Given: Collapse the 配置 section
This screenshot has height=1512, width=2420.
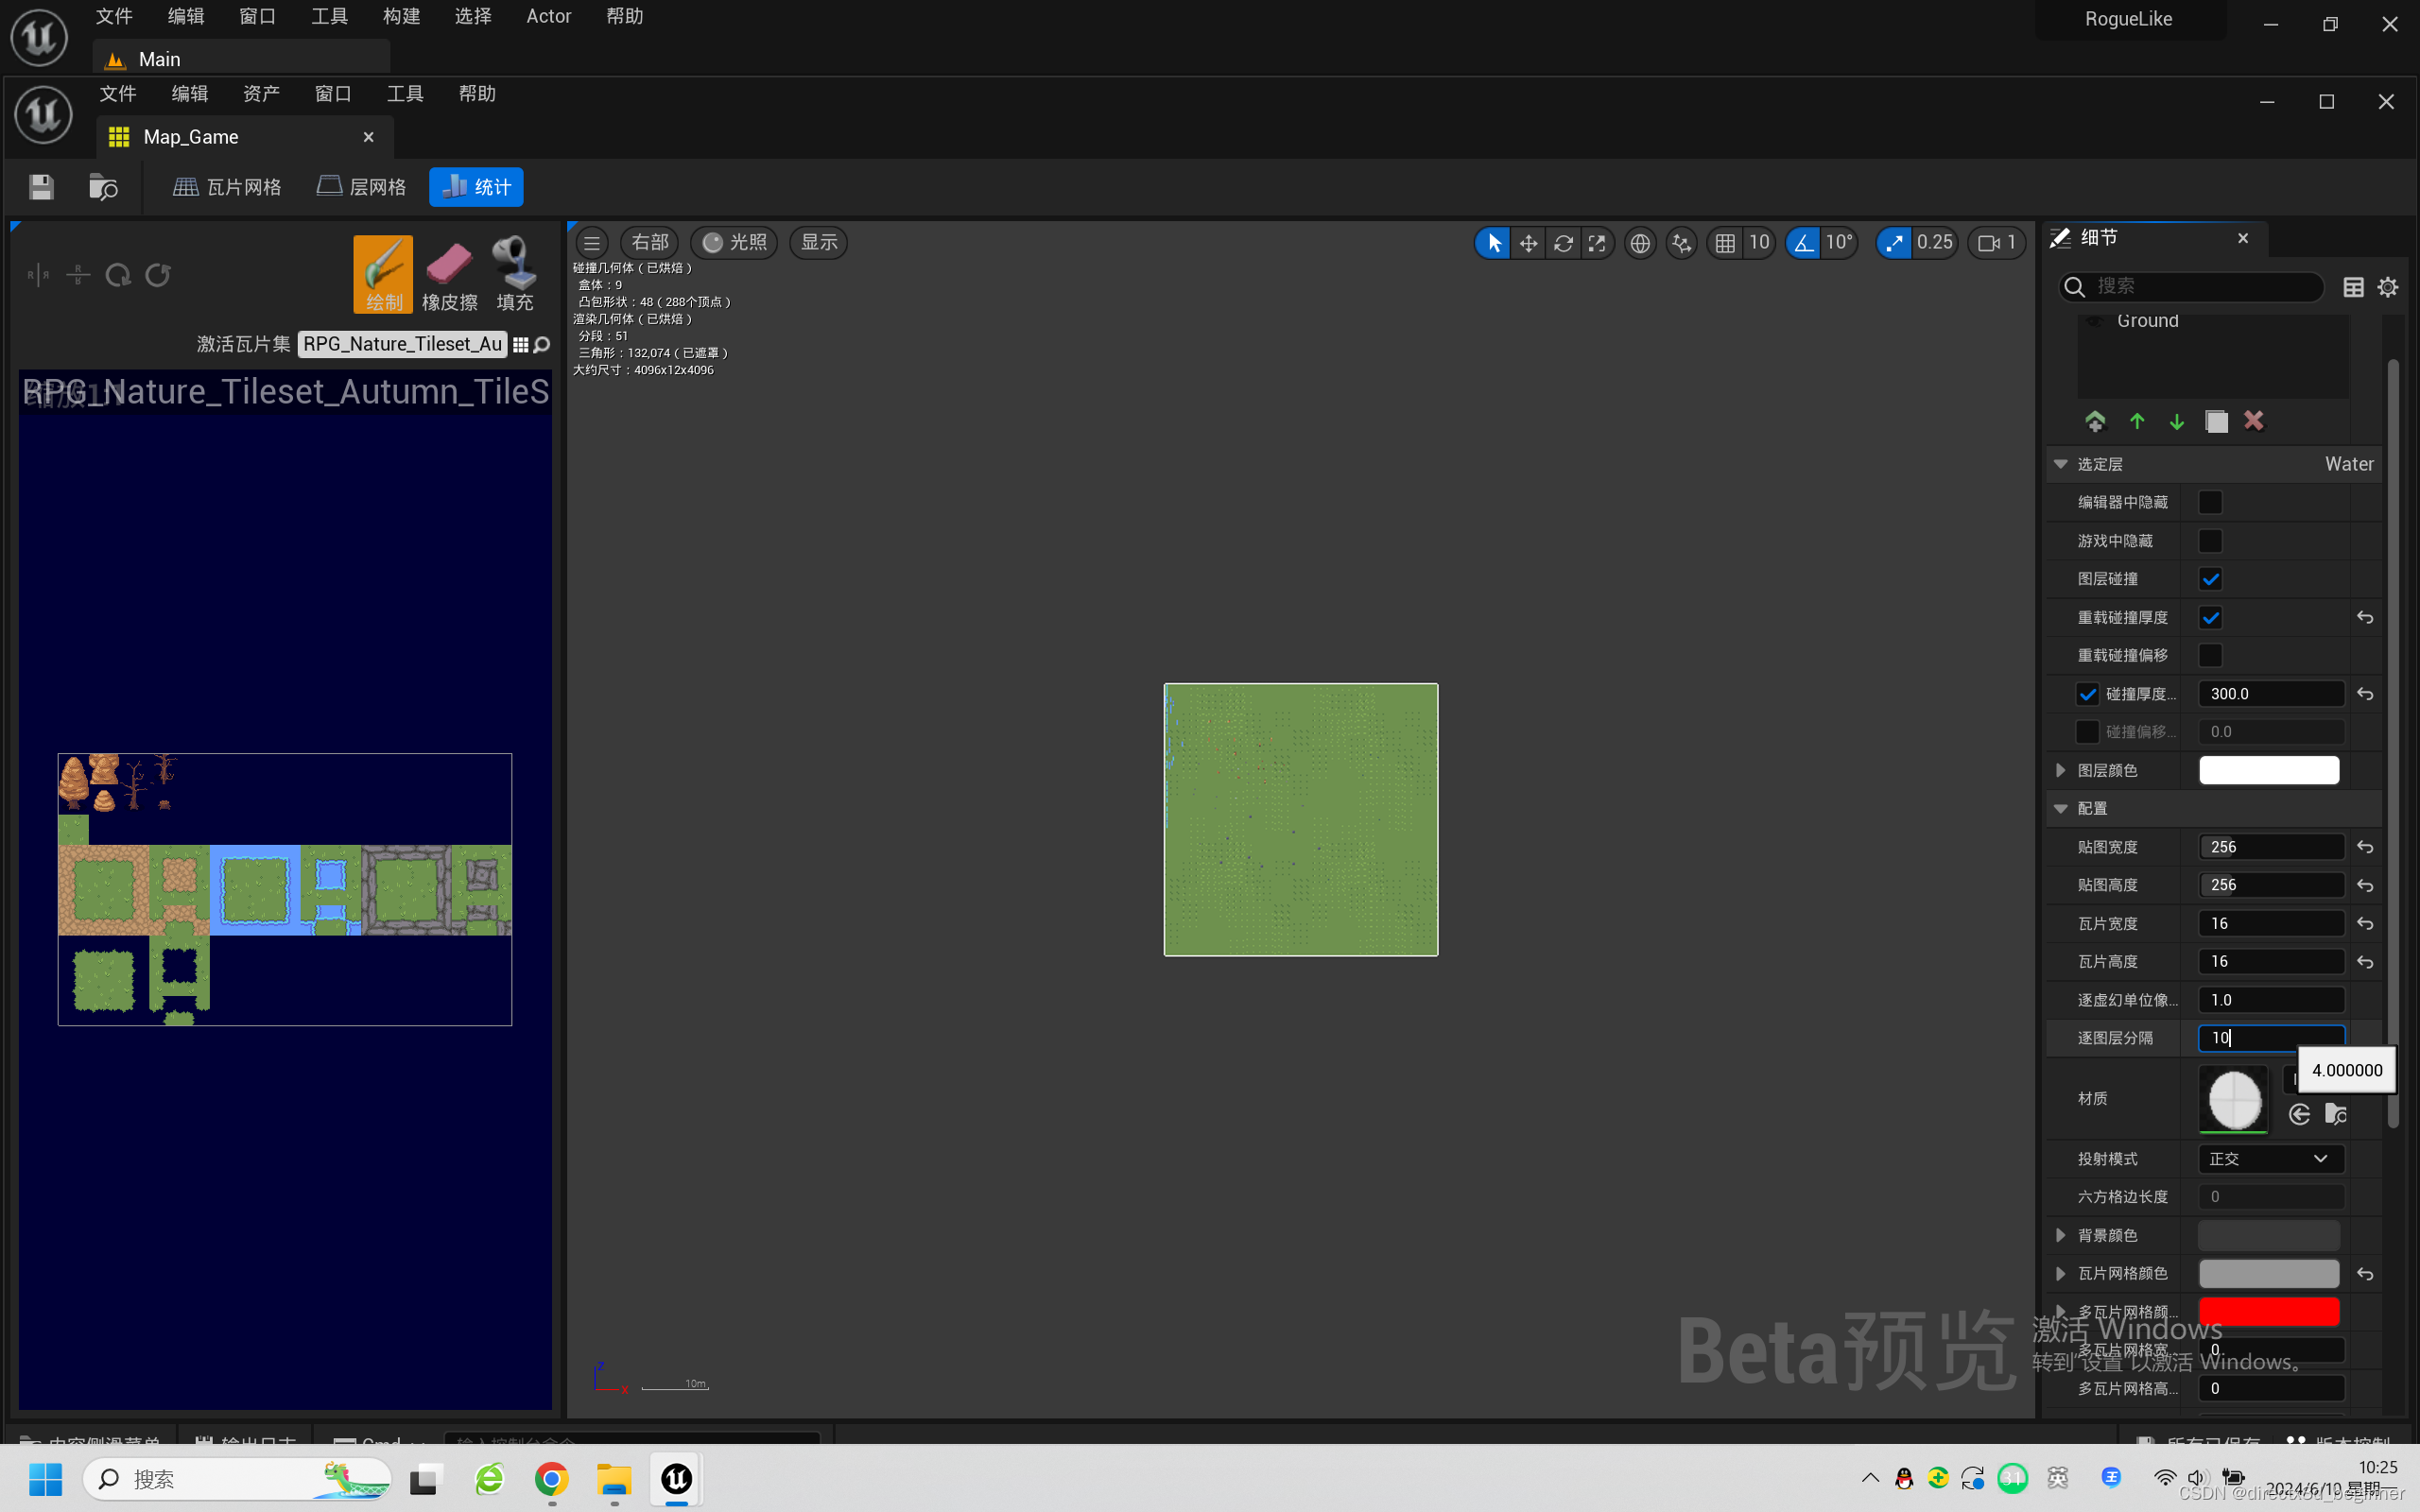Looking at the screenshot, I should (x=2060, y=808).
